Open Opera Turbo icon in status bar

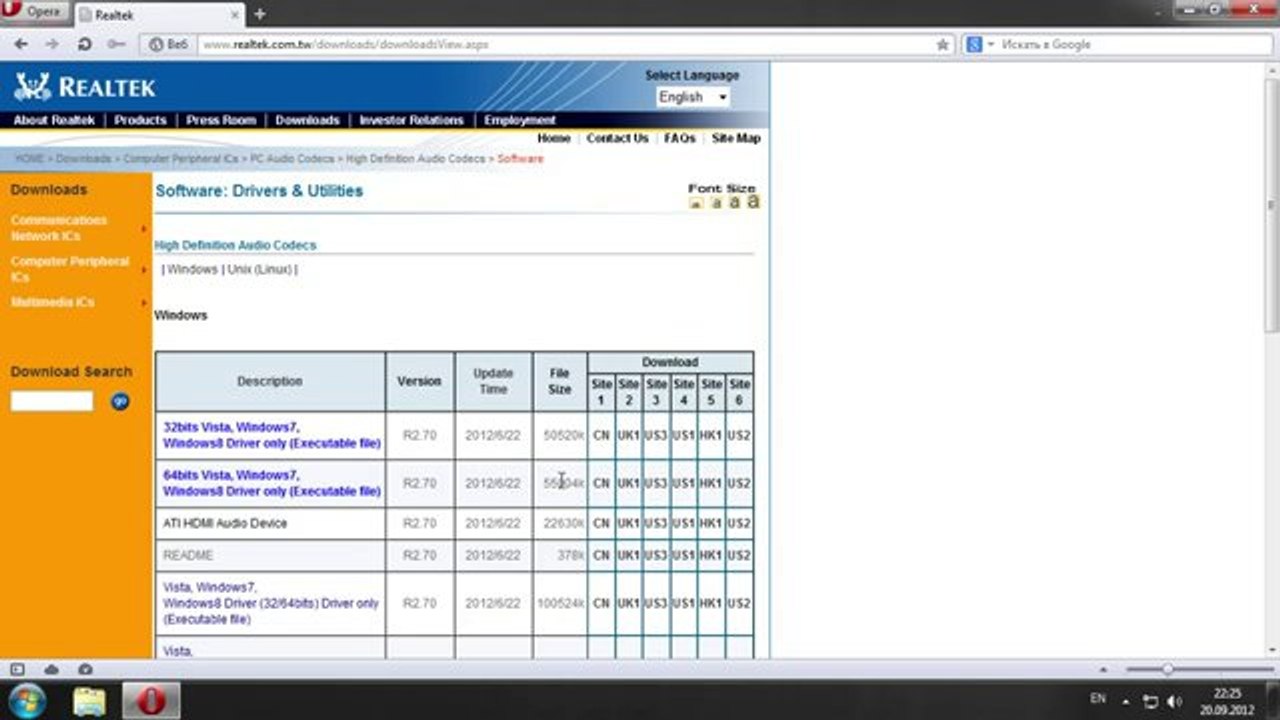click(x=85, y=669)
